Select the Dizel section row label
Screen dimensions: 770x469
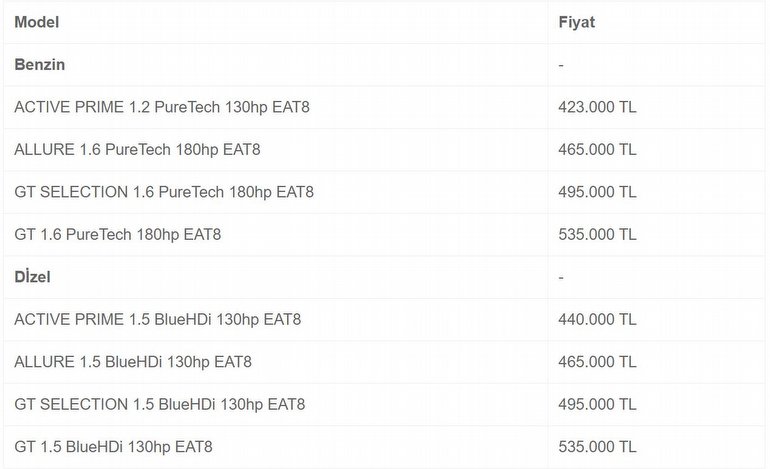pos(33,276)
